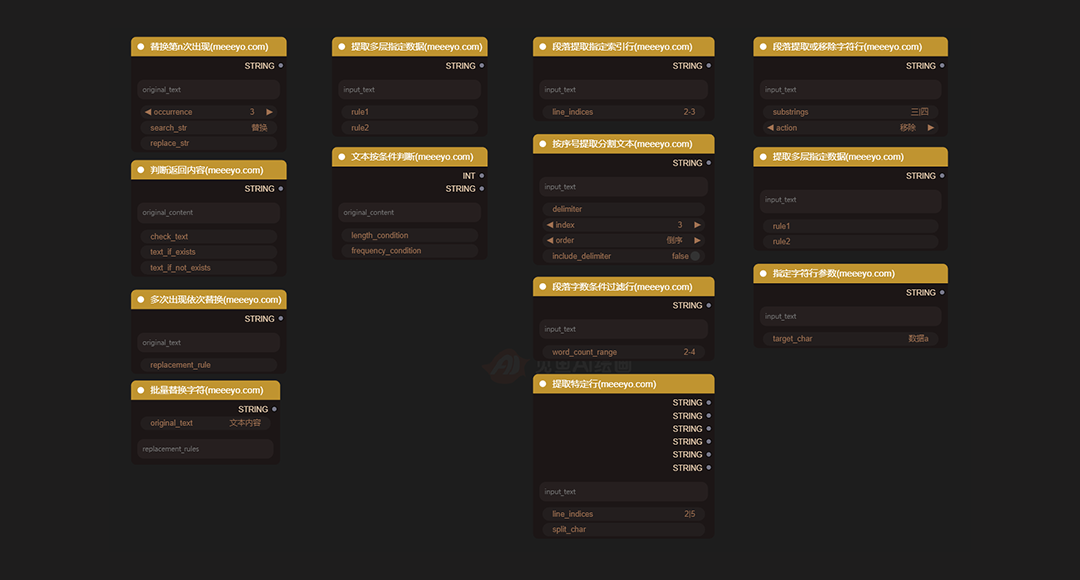The width and height of the screenshot is (1080, 580).
Task: Click STRING output slot of 按序号提取分割文本 node
Action: point(709,163)
